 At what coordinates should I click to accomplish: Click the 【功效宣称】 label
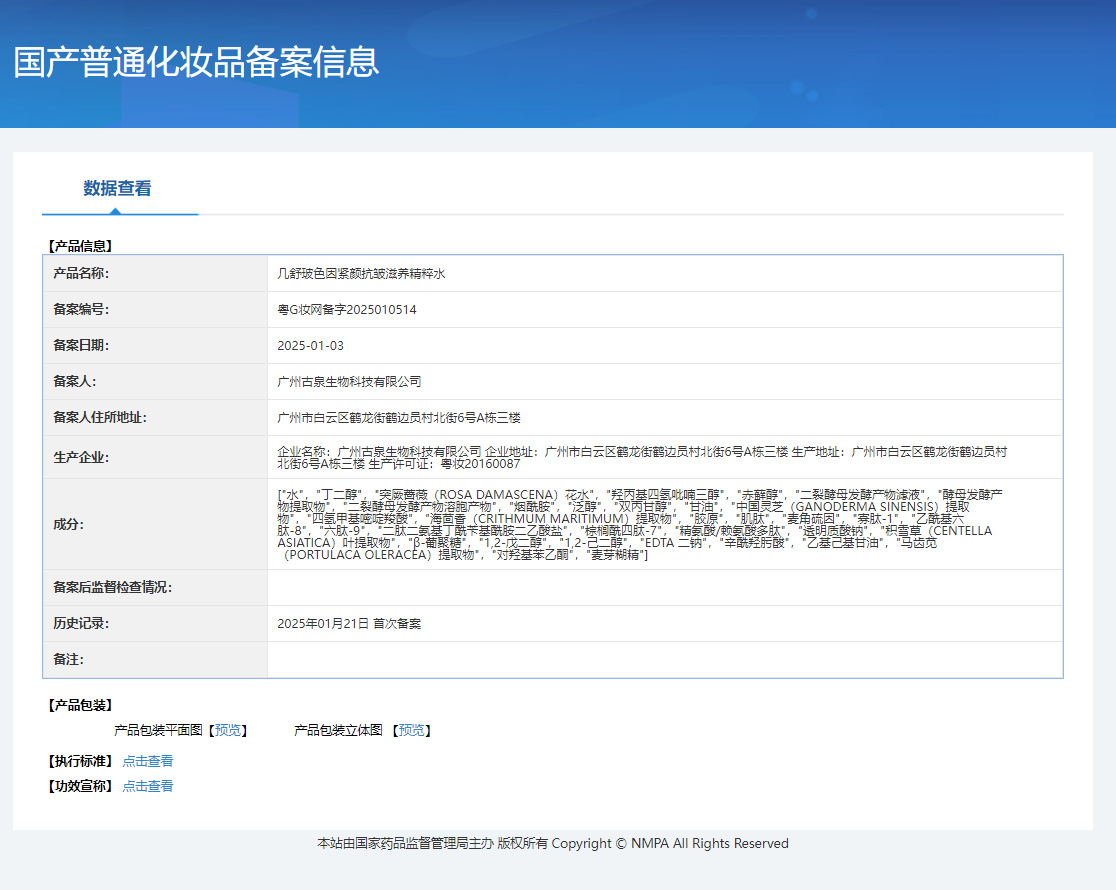pos(80,786)
